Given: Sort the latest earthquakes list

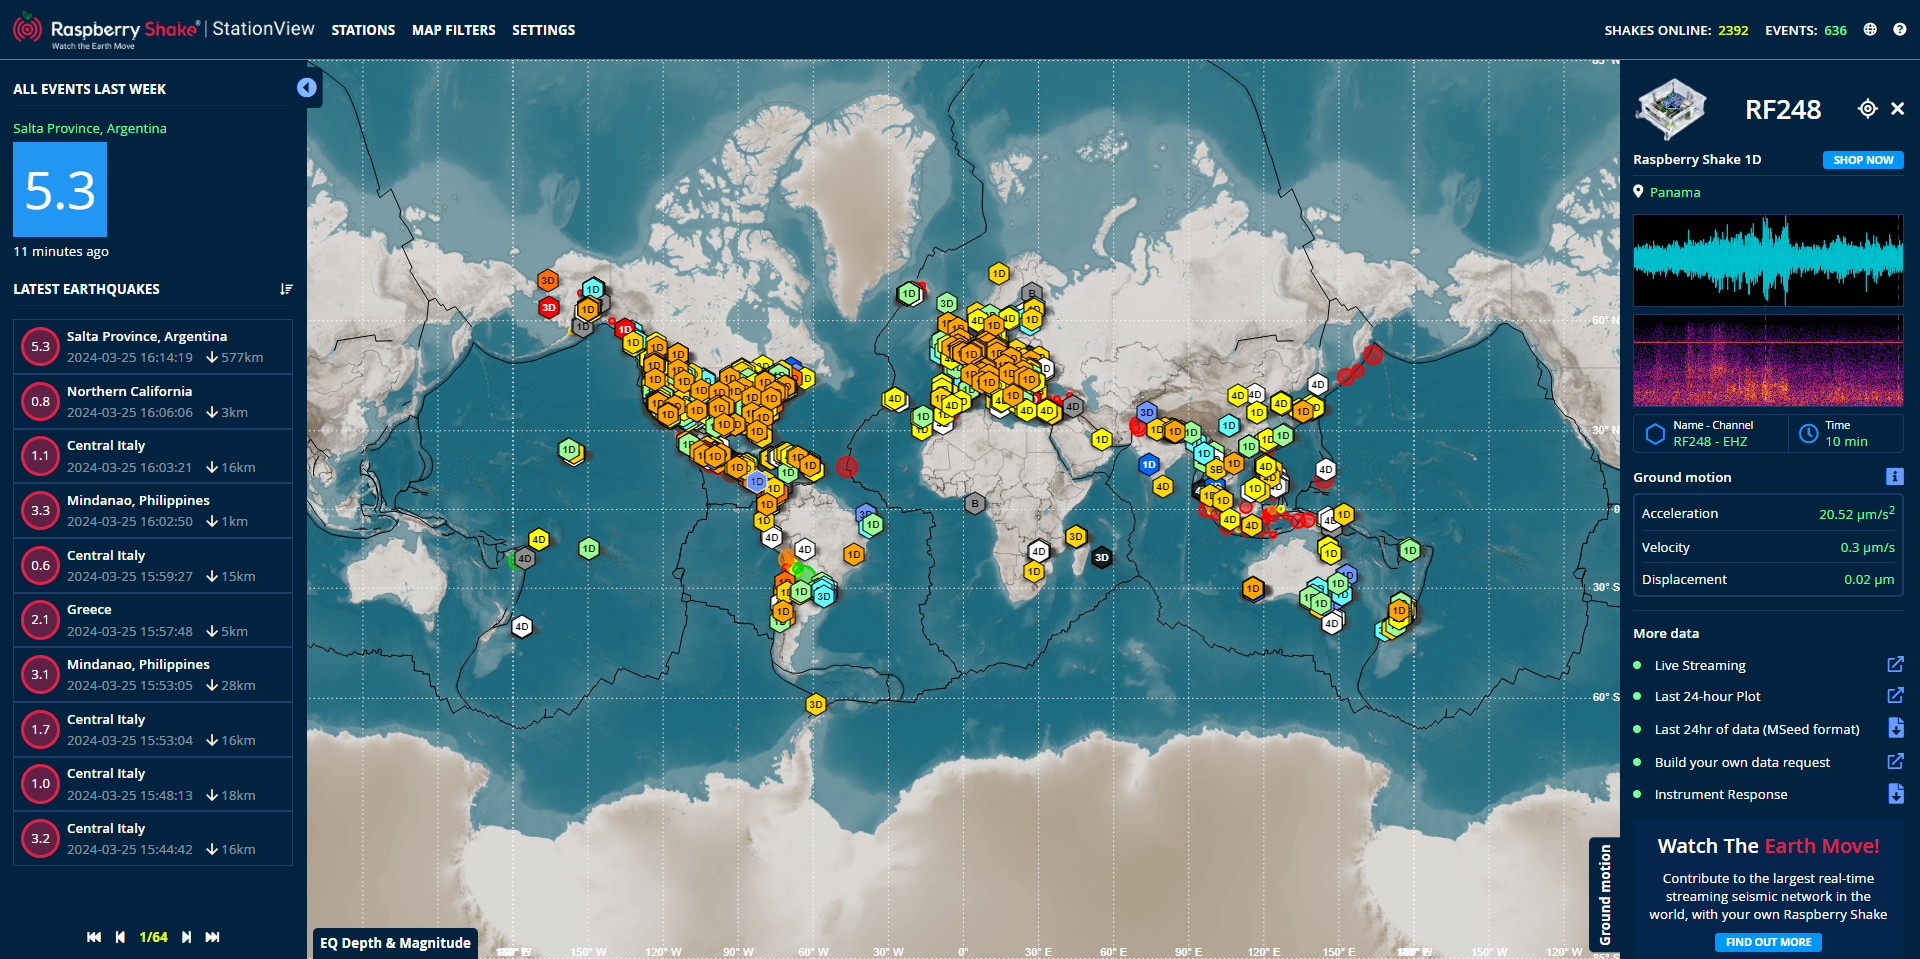Looking at the screenshot, I should tap(287, 289).
